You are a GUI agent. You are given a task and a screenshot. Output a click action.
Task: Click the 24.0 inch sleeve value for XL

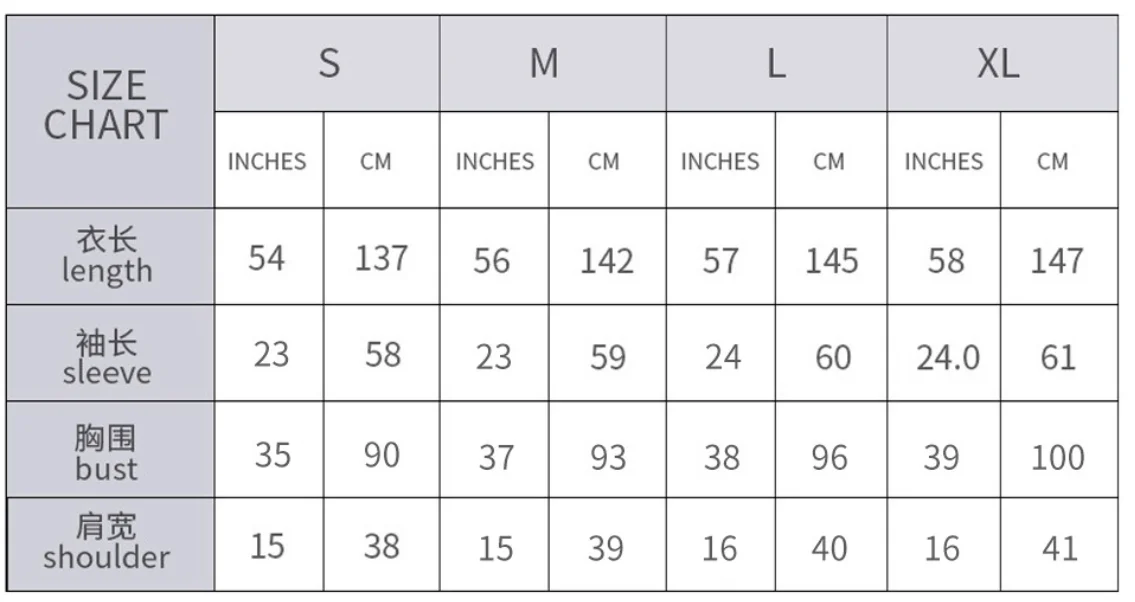click(947, 357)
